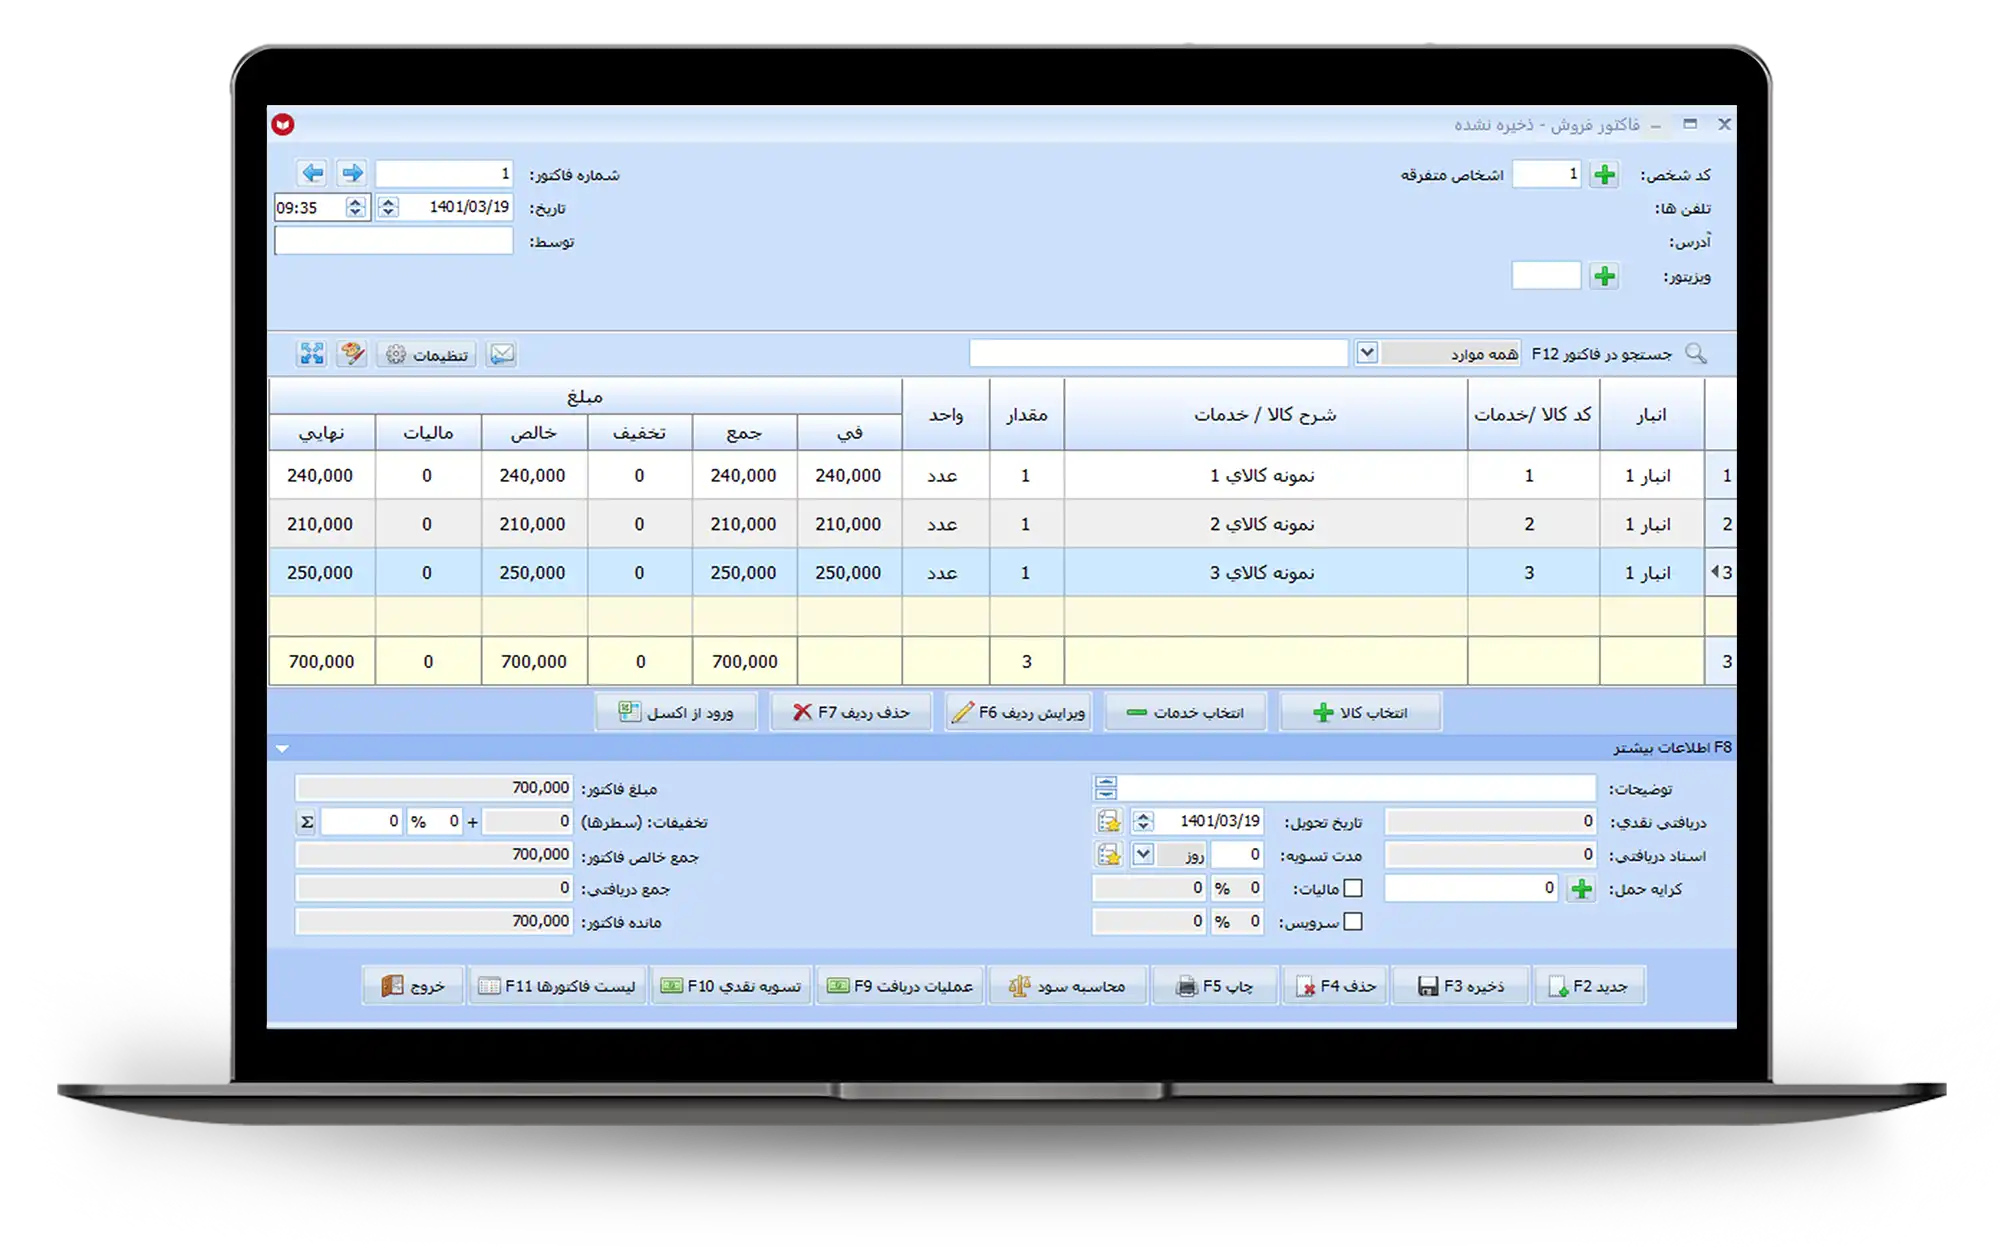Click the F3 save (ذخیره) button

coord(1461,986)
